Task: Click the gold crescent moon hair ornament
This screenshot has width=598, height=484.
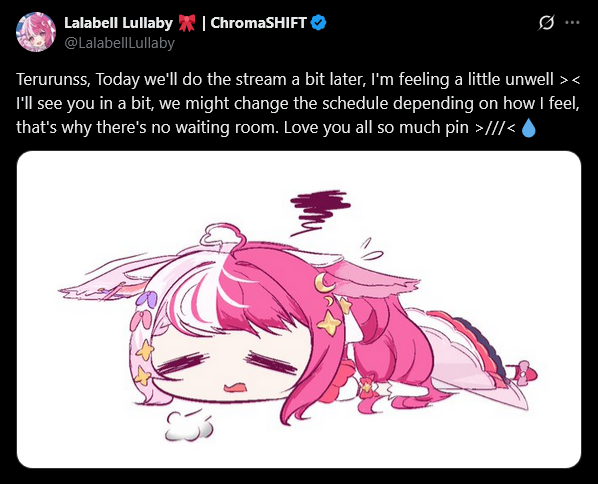Action: coord(324,283)
